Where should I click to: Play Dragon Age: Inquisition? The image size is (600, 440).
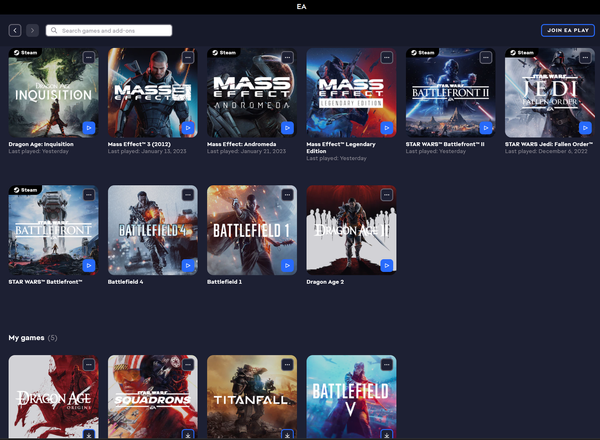(x=89, y=128)
